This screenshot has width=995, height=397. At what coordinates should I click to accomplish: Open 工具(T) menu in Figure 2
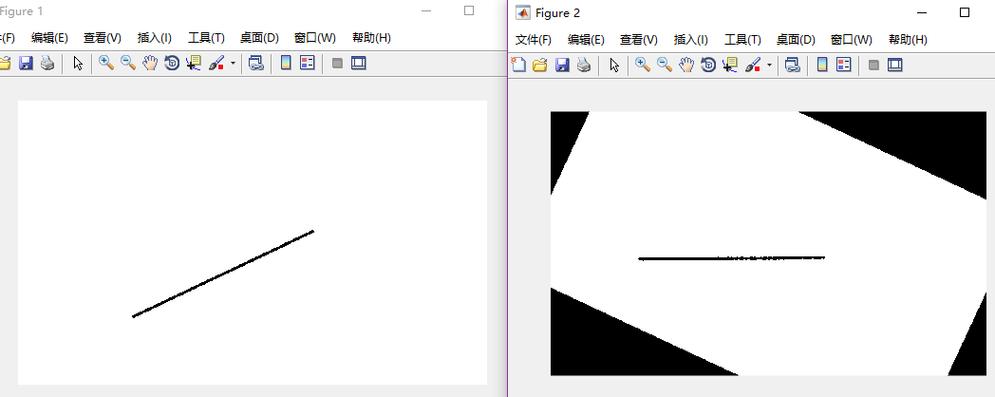click(742, 39)
